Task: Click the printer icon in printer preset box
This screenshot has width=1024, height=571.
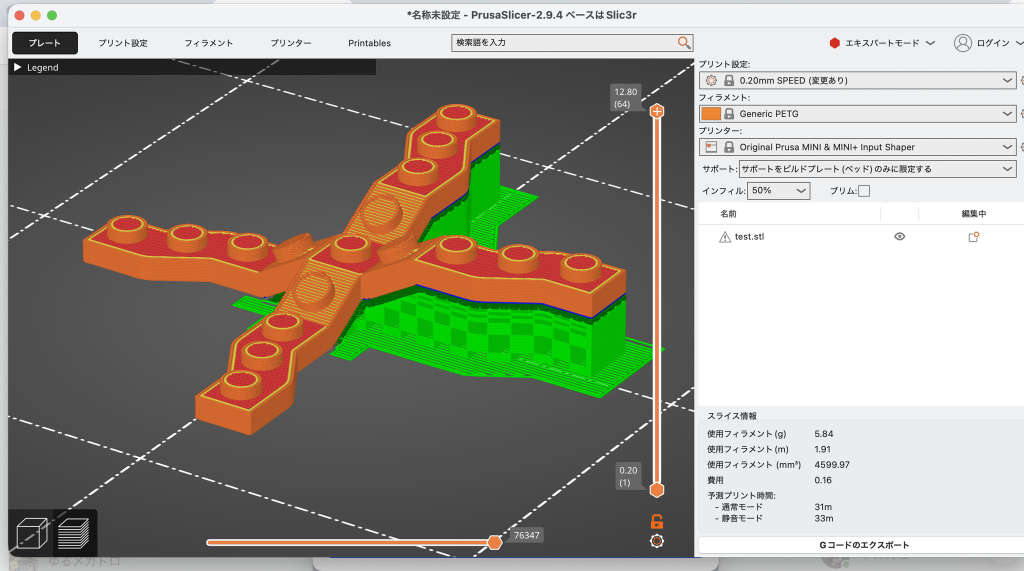Action: [711, 147]
